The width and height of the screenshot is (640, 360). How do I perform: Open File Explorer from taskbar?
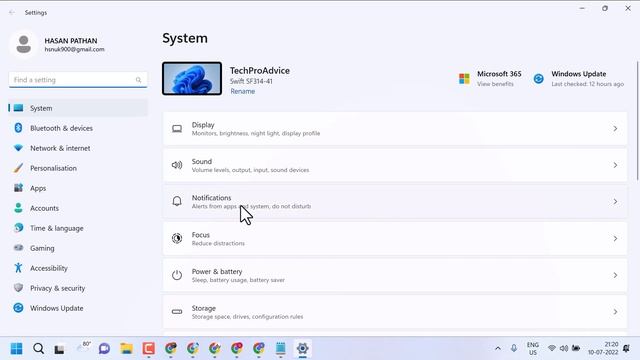[x=127, y=349]
